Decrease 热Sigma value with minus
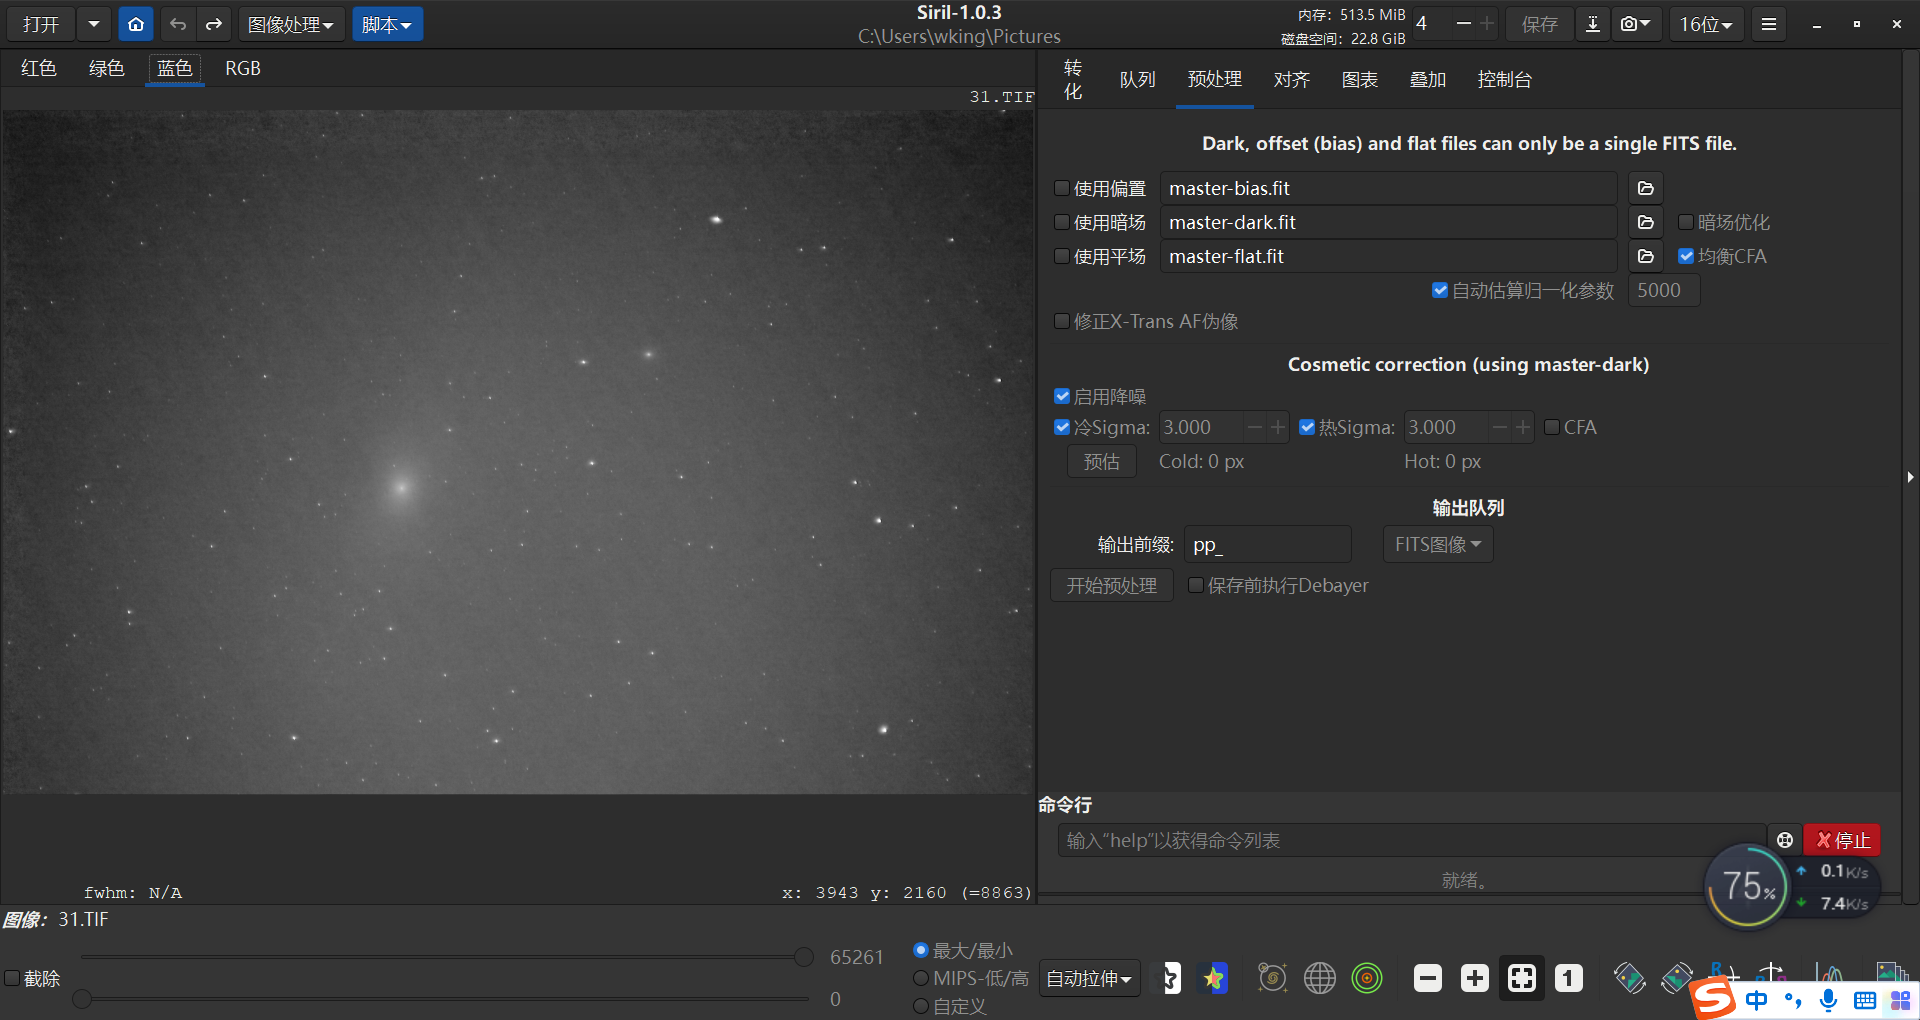 click(x=1499, y=427)
